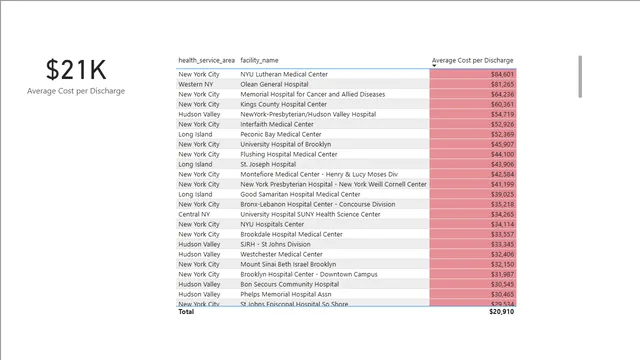Select Kings County Hospital Center cell
Screen dimensions: 640x360
(x=283, y=104)
